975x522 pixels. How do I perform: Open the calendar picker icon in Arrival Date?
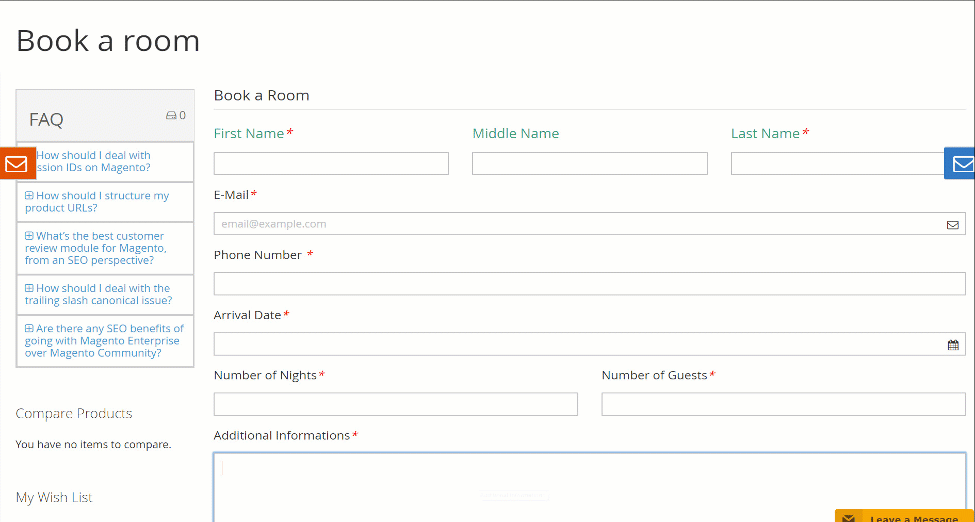tap(952, 345)
